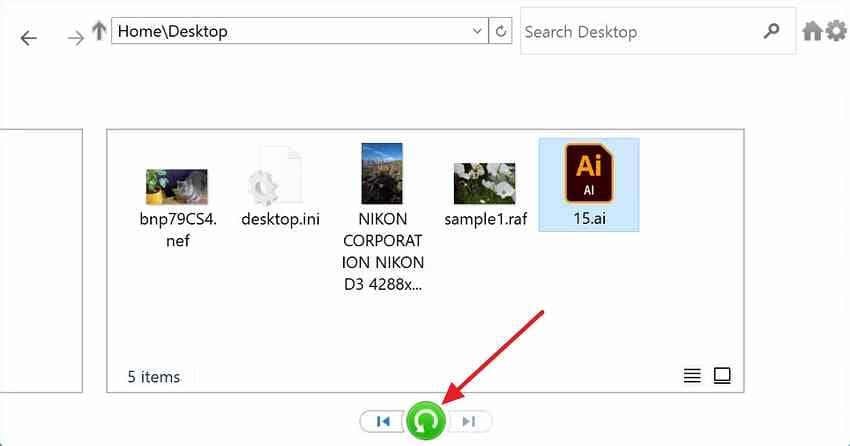Click the 15.ai file name
The width and height of the screenshot is (850, 446).
[x=589, y=218]
